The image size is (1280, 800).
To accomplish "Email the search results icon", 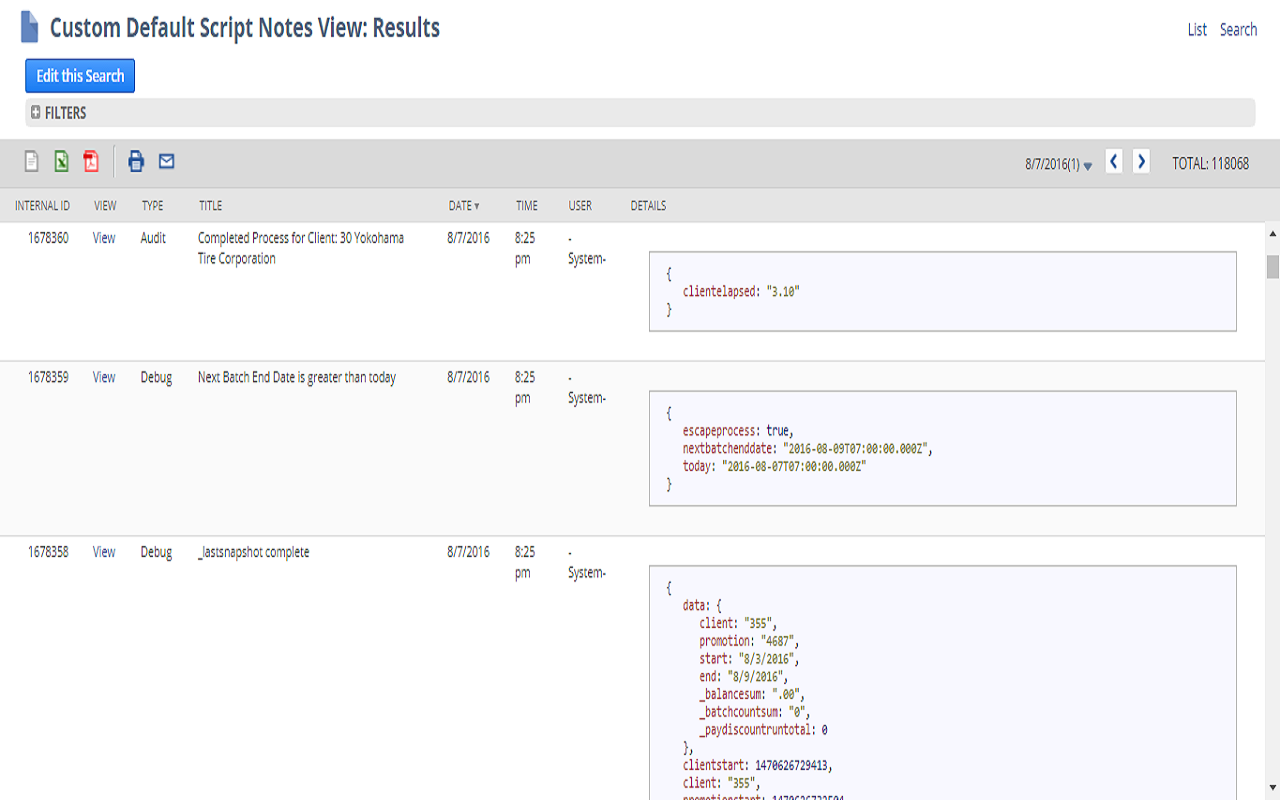I will [166, 161].
